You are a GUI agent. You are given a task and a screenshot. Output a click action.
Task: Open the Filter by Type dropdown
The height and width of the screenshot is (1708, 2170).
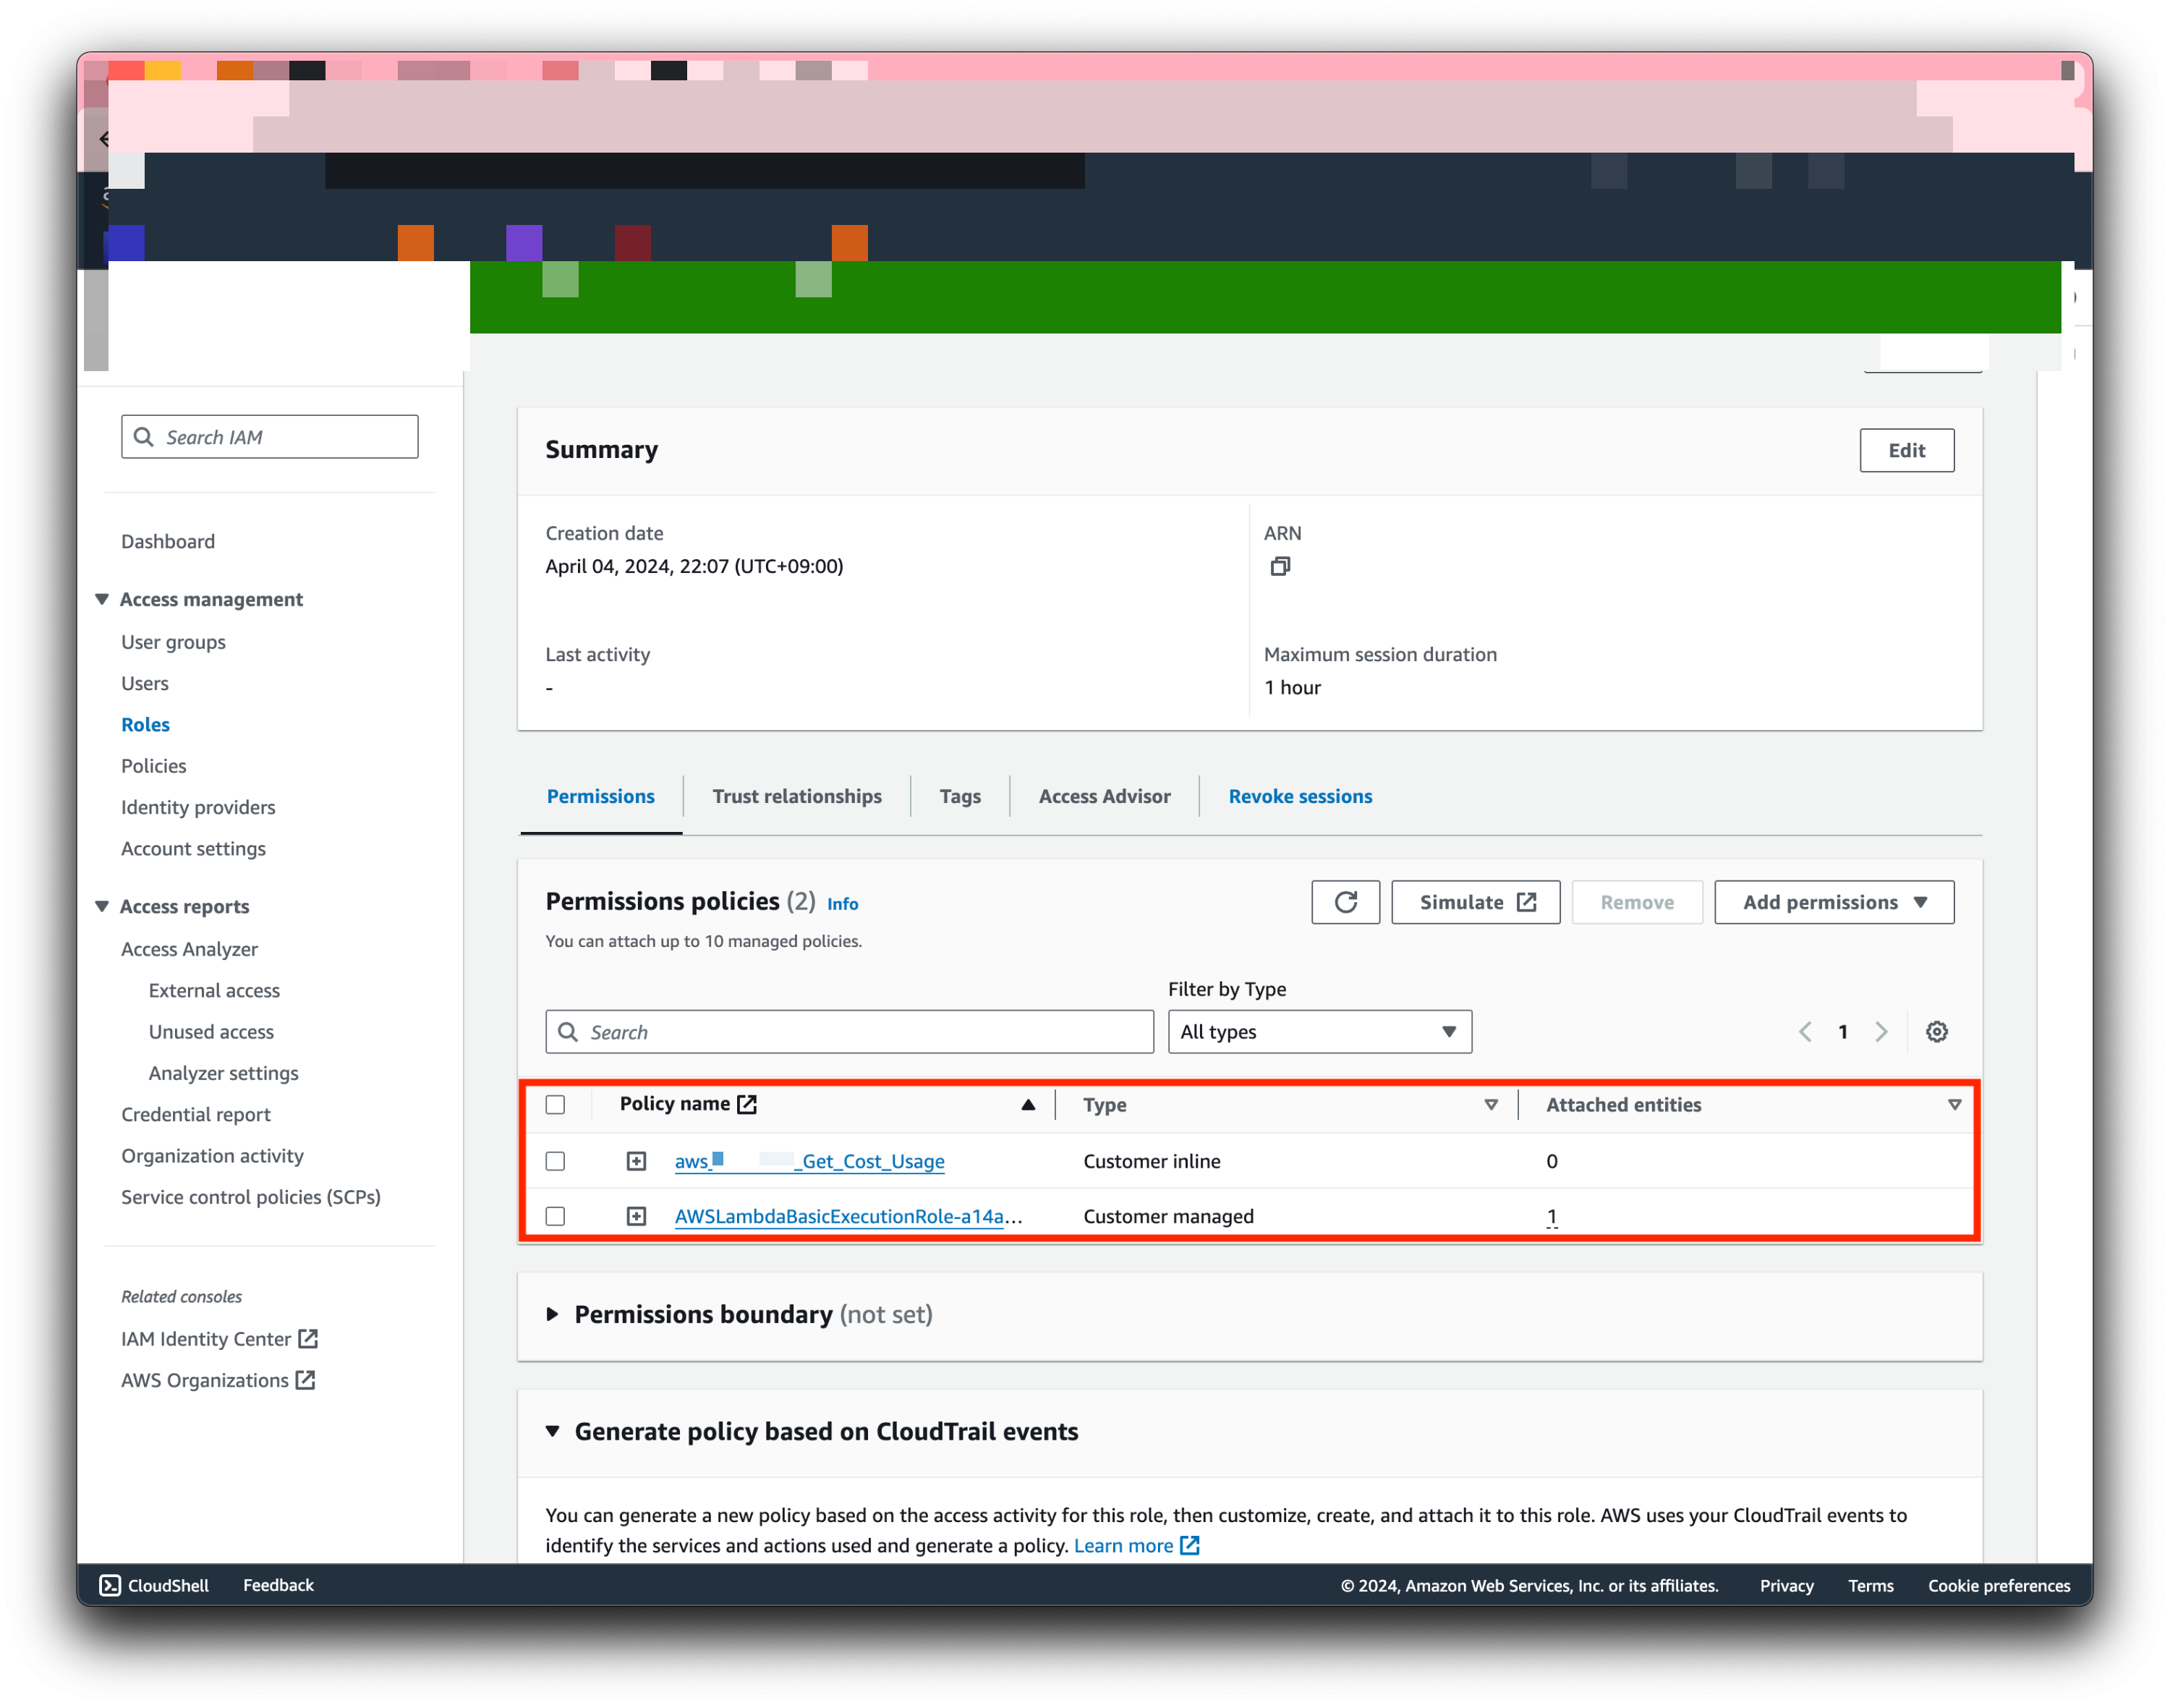pyautogui.click(x=1319, y=1031)
